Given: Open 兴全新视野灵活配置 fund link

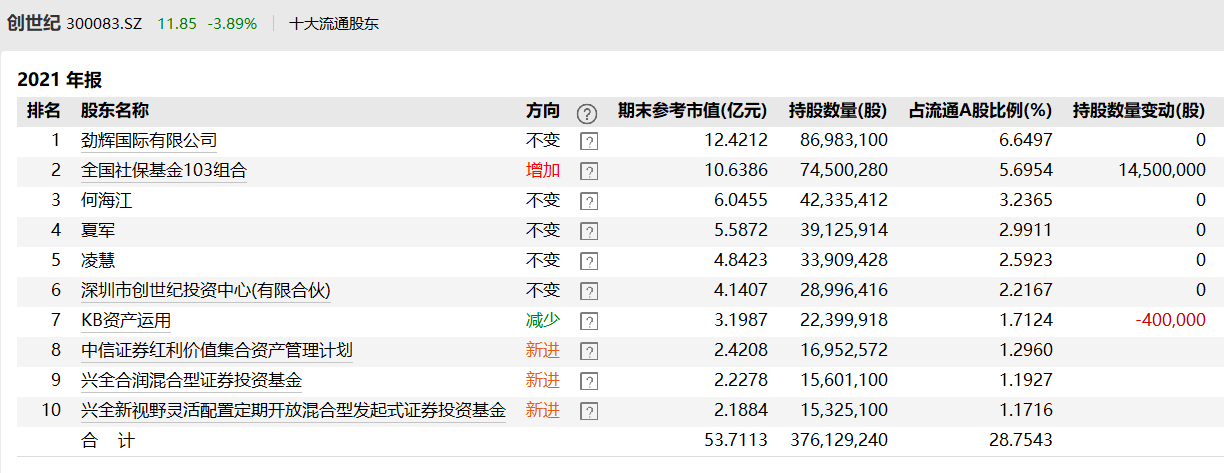Looking at the screenshot, I should 293,411.
